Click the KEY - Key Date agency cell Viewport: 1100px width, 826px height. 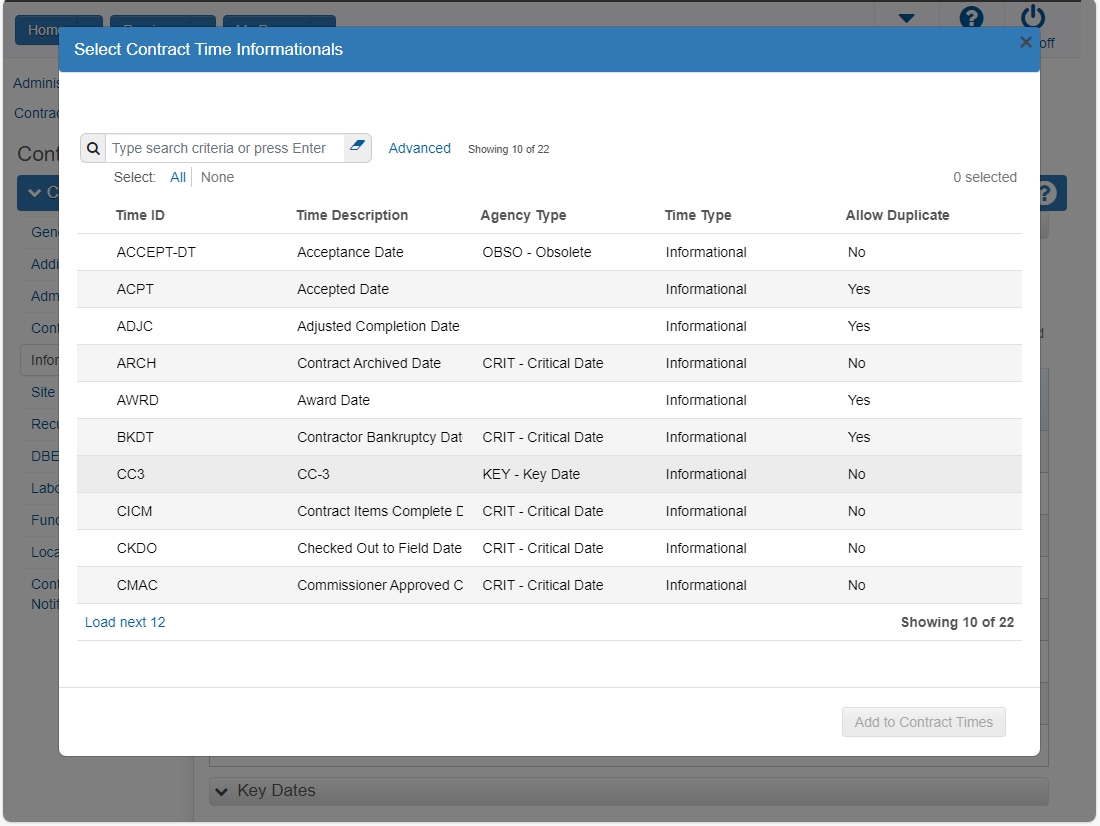click(x=531, y=474)
